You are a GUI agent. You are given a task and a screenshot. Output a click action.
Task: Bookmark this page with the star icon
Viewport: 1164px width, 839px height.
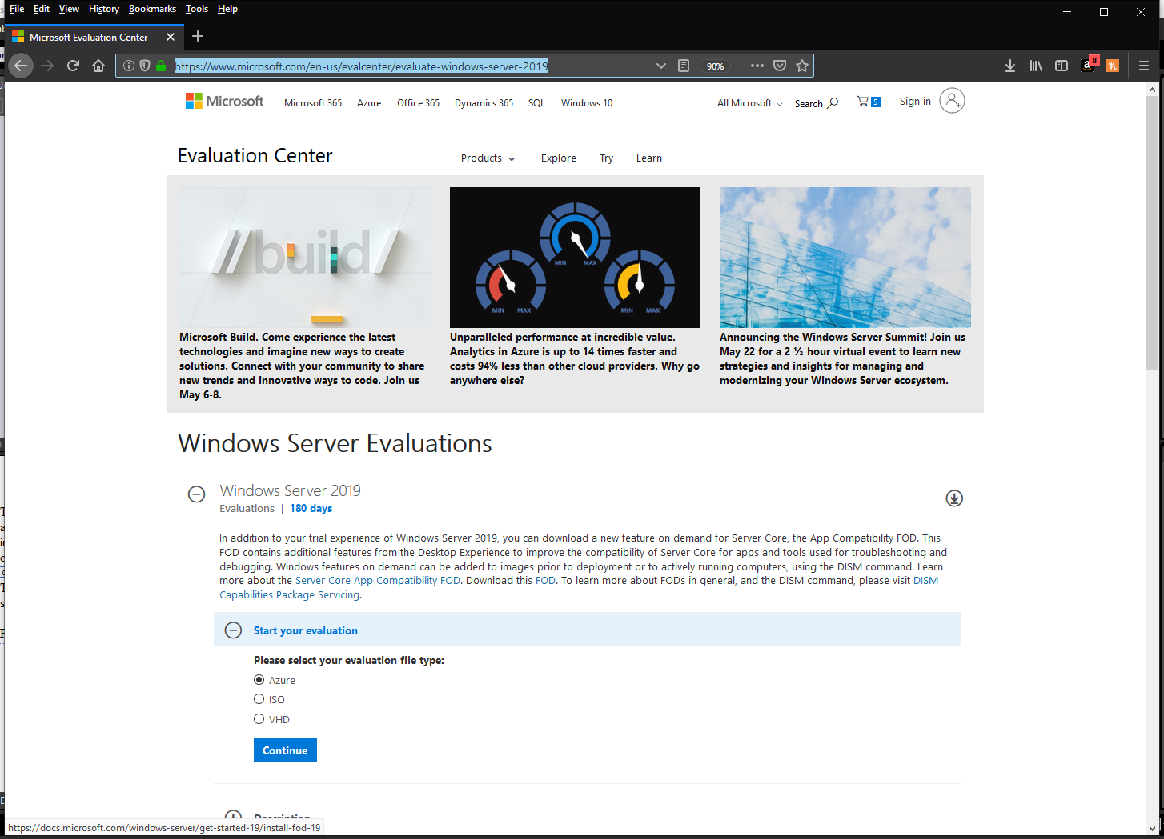pos(803,65)
